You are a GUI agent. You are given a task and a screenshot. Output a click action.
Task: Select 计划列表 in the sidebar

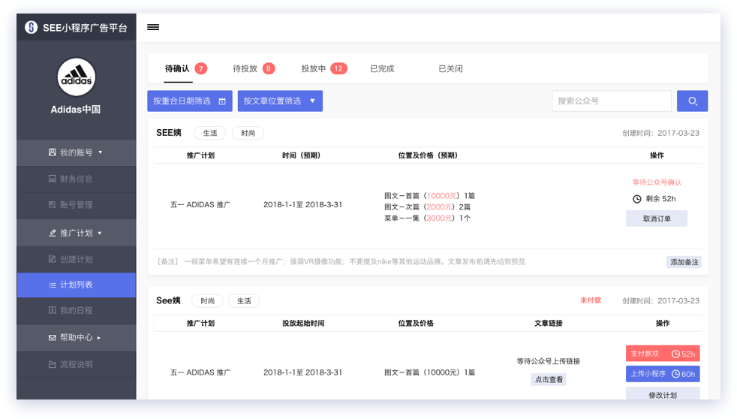click(76, 285)
